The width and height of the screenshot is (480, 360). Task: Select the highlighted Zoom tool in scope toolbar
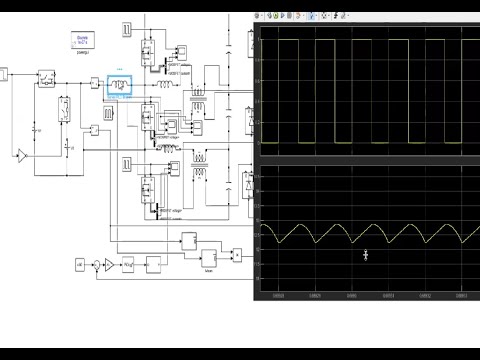312,16
